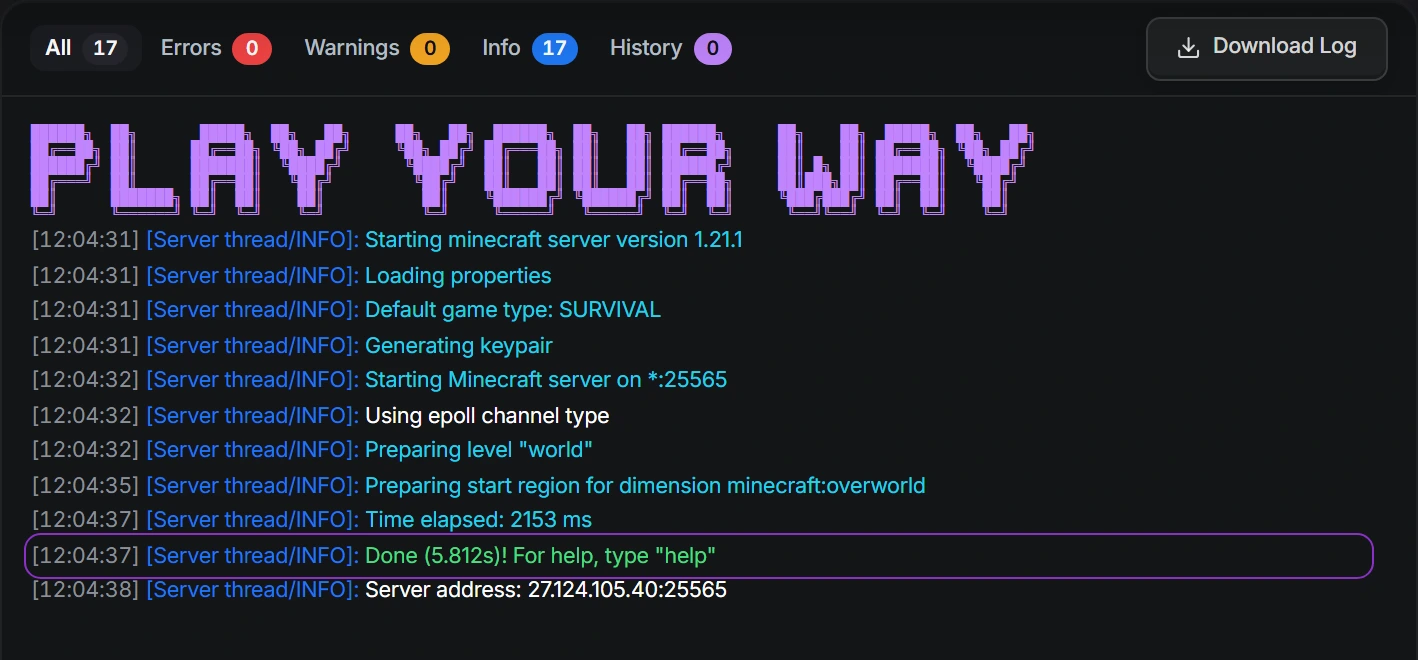
Task: Click 'Starting Minecraft server on *:25565' entry
Action: point(380,380)
